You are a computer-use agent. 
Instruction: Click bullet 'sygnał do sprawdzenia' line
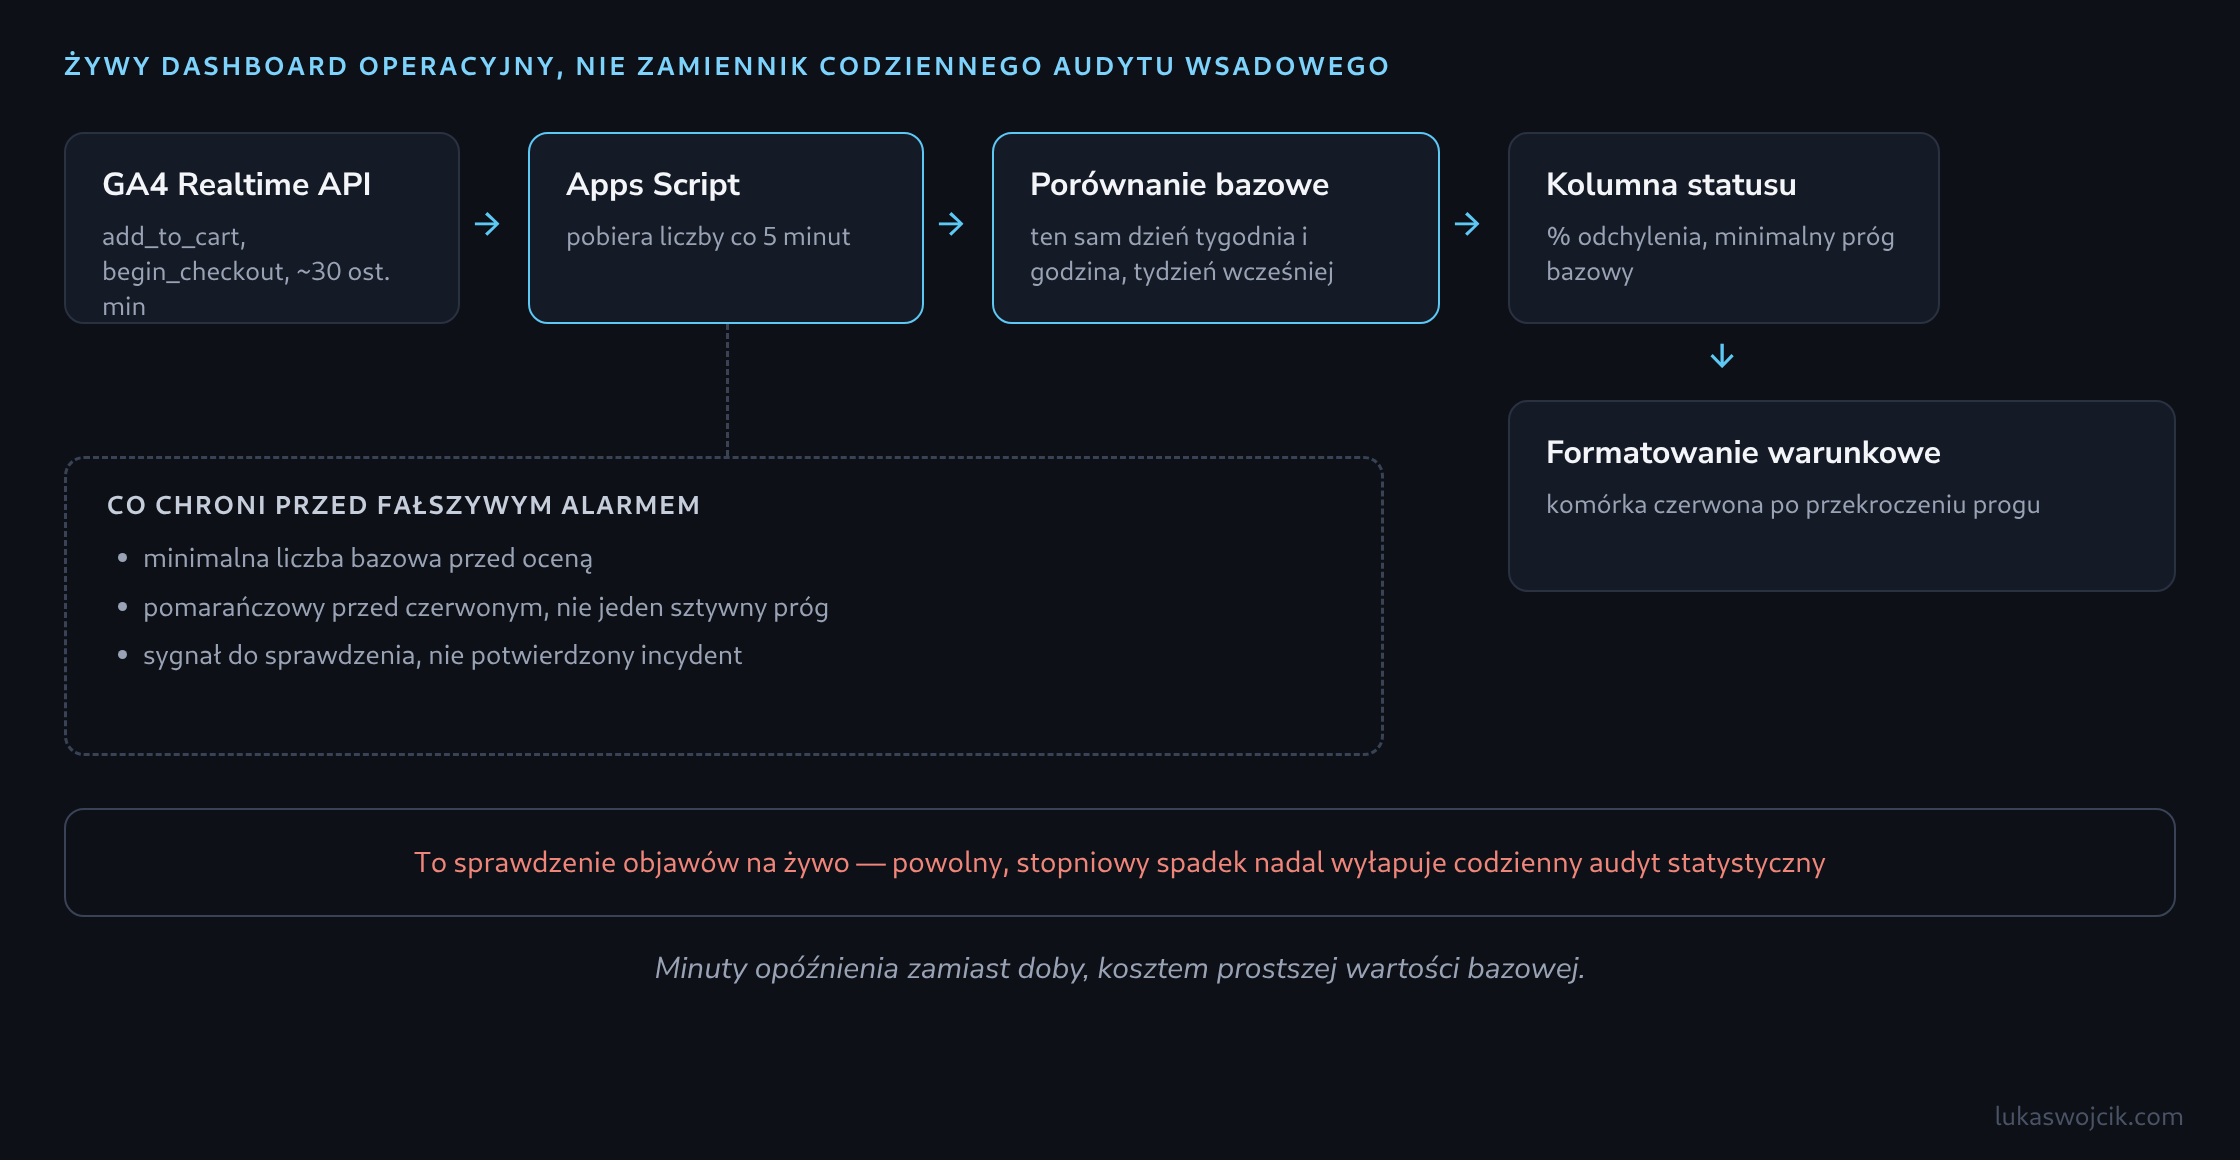(x=442, y=656)
